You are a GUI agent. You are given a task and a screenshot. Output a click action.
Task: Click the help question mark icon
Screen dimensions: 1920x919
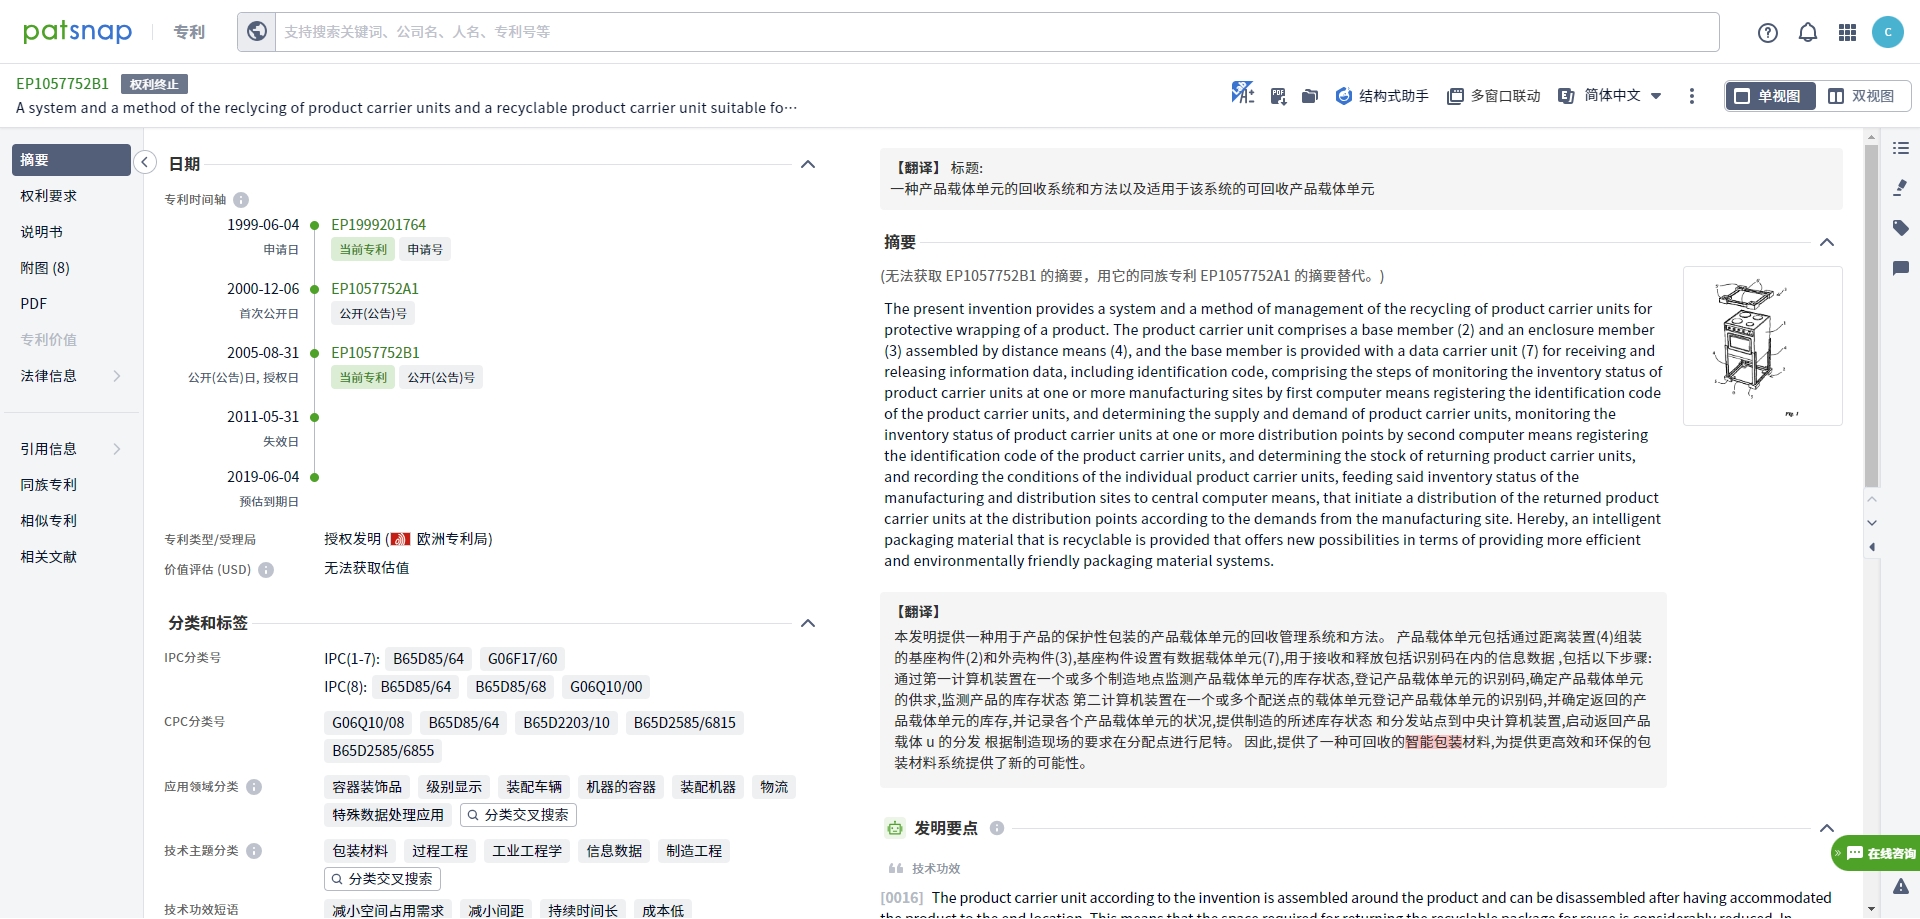[x=1767, y=33]
